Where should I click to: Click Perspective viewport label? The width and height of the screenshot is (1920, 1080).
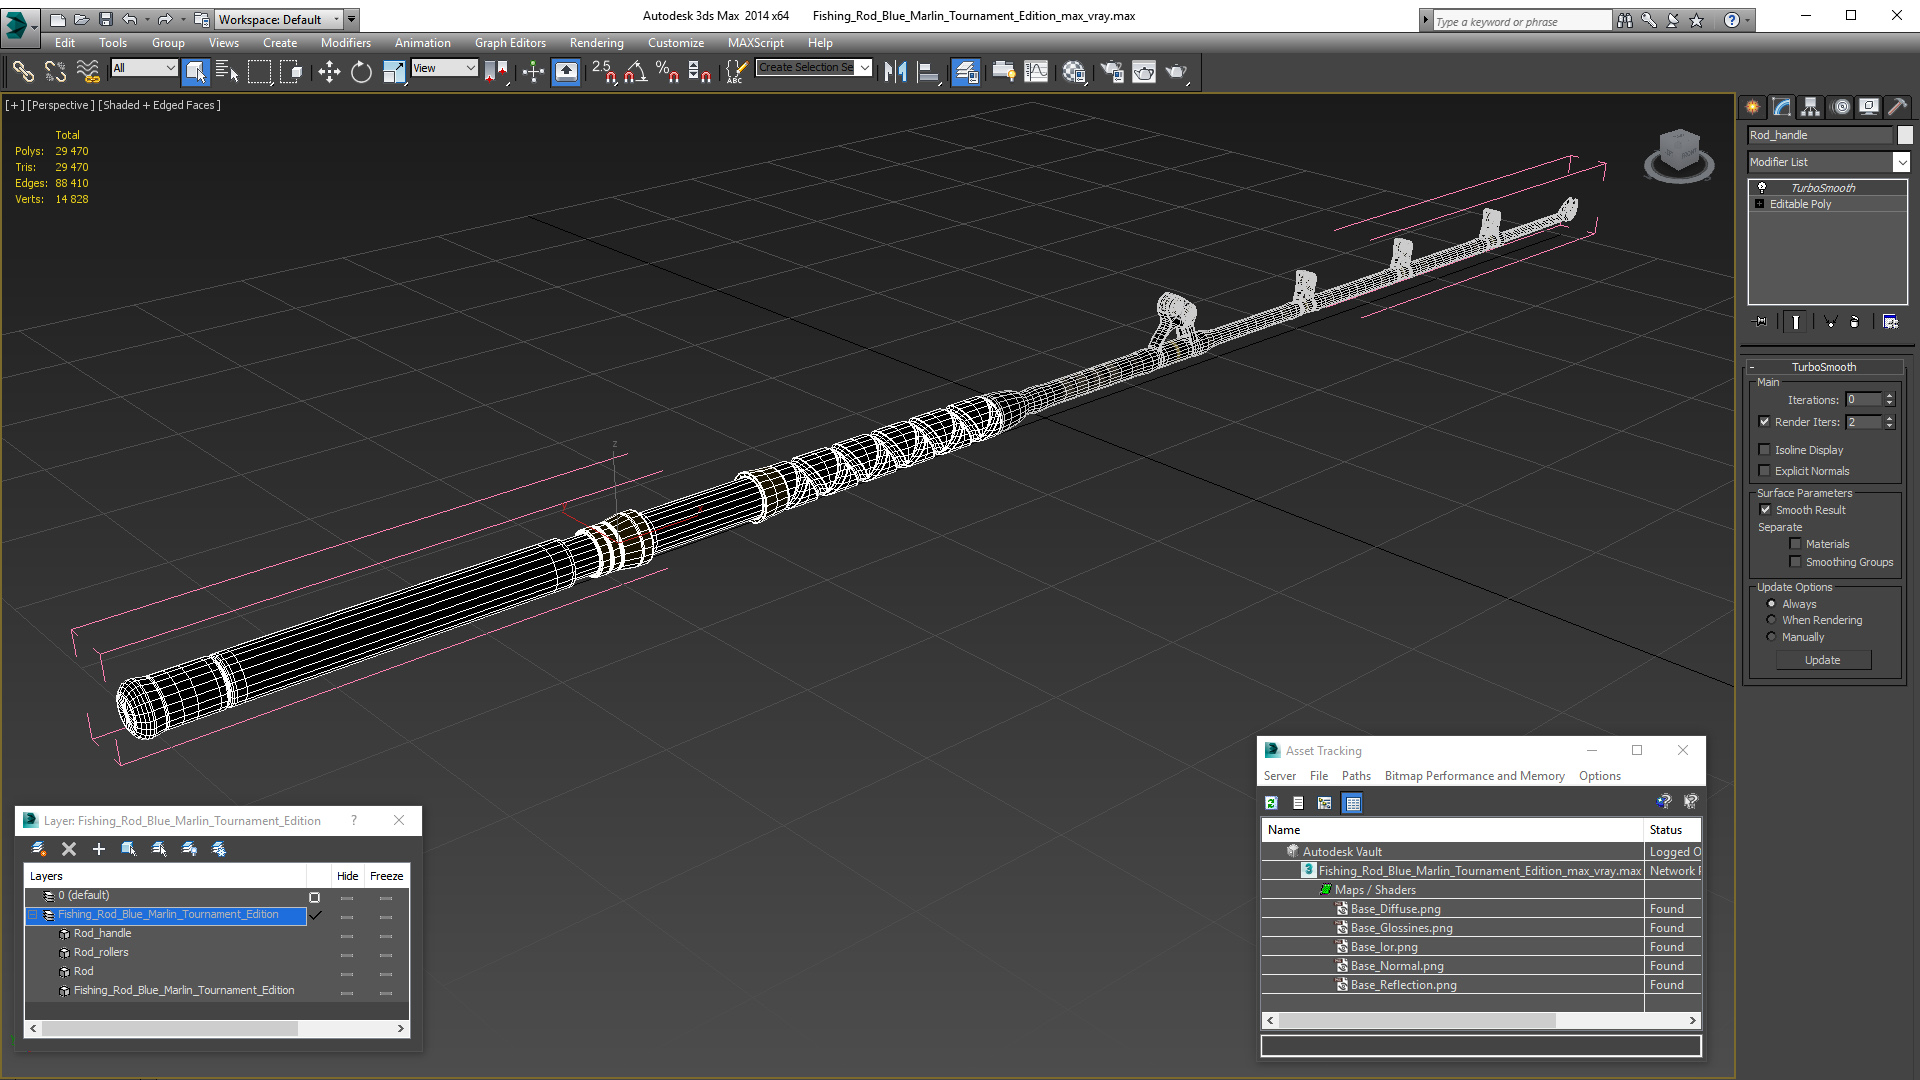point(60,105)
